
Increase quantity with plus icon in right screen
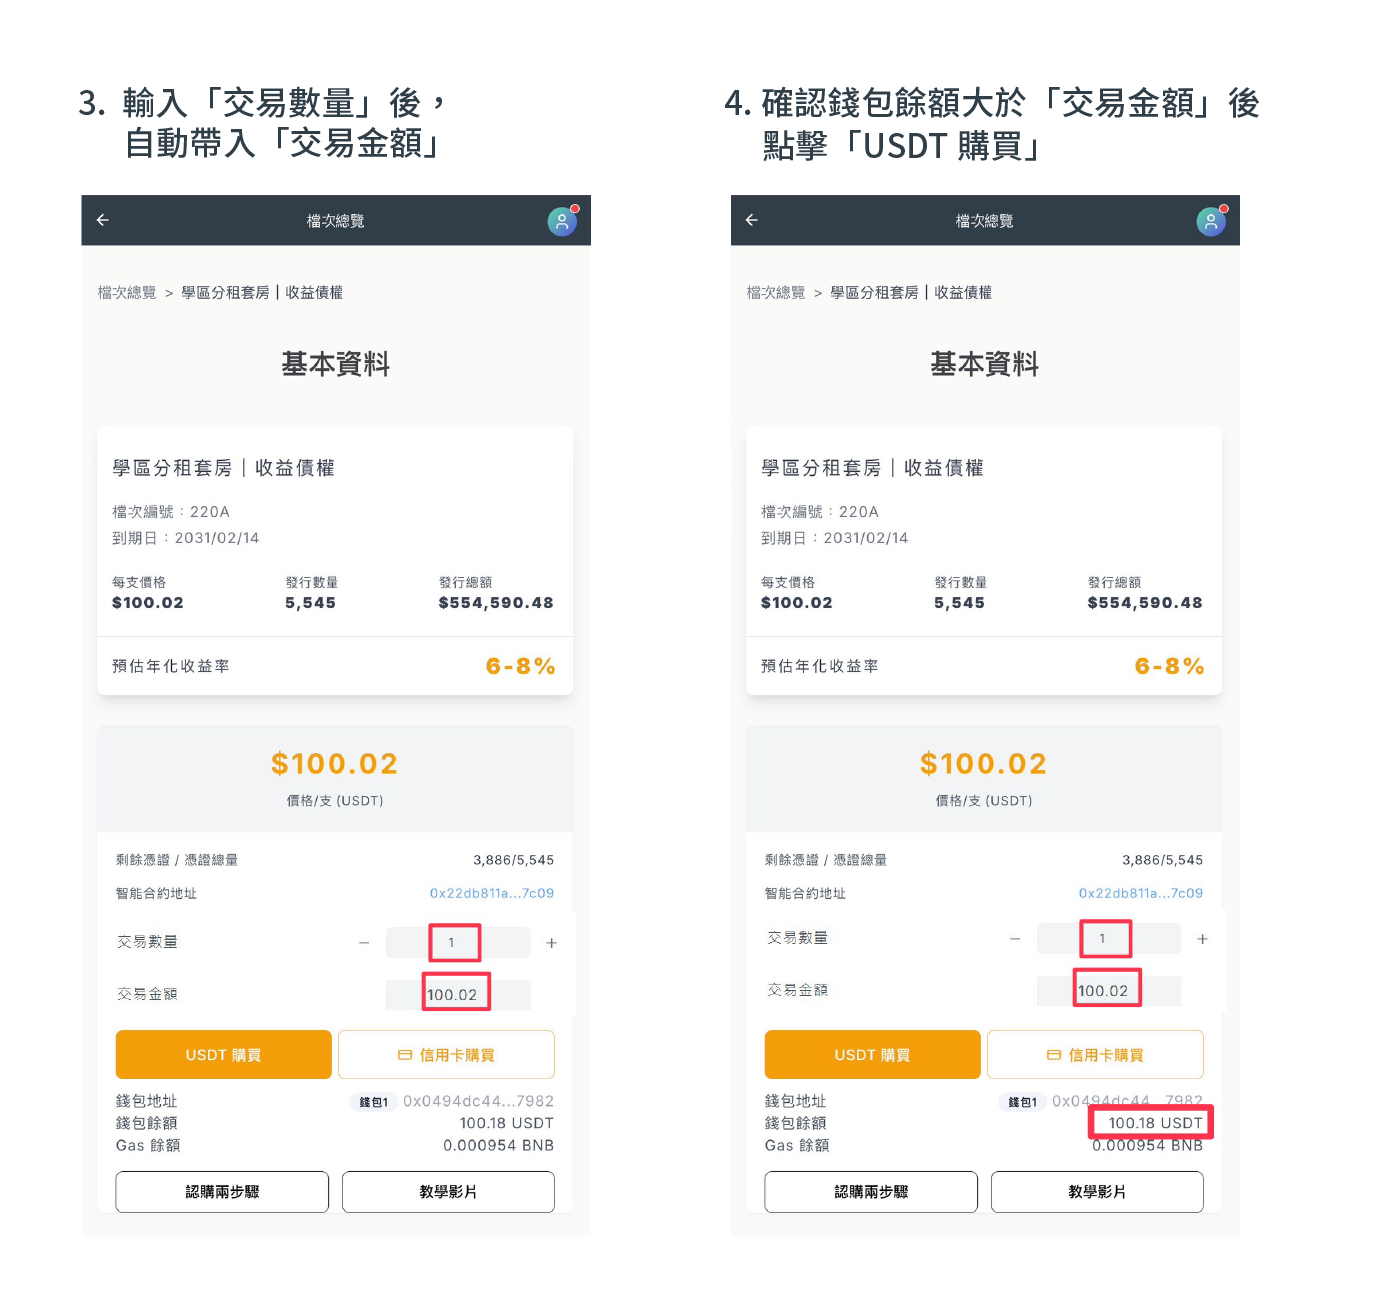point(1202,939)
